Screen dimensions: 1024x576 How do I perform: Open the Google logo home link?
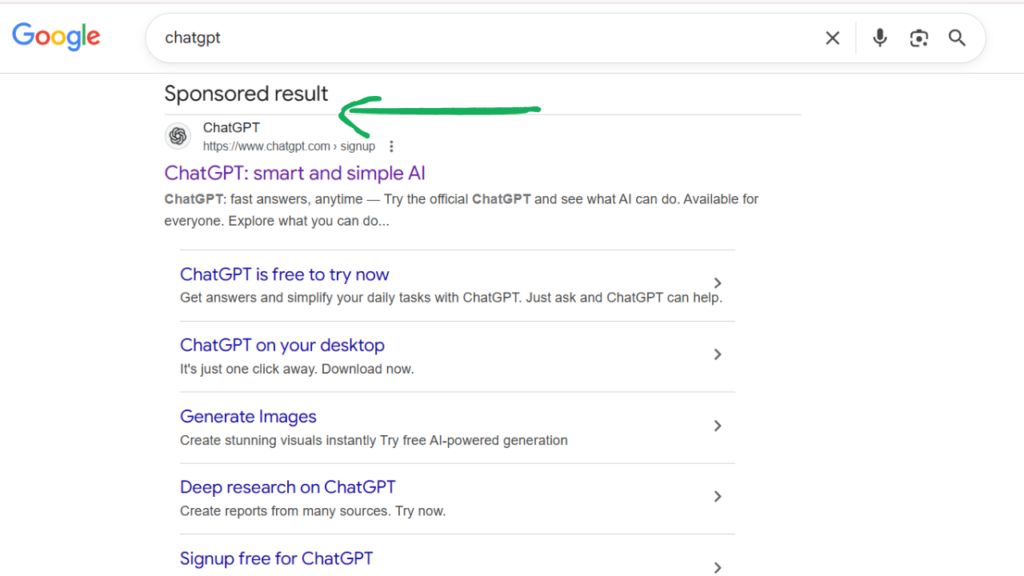click(56, 36)
